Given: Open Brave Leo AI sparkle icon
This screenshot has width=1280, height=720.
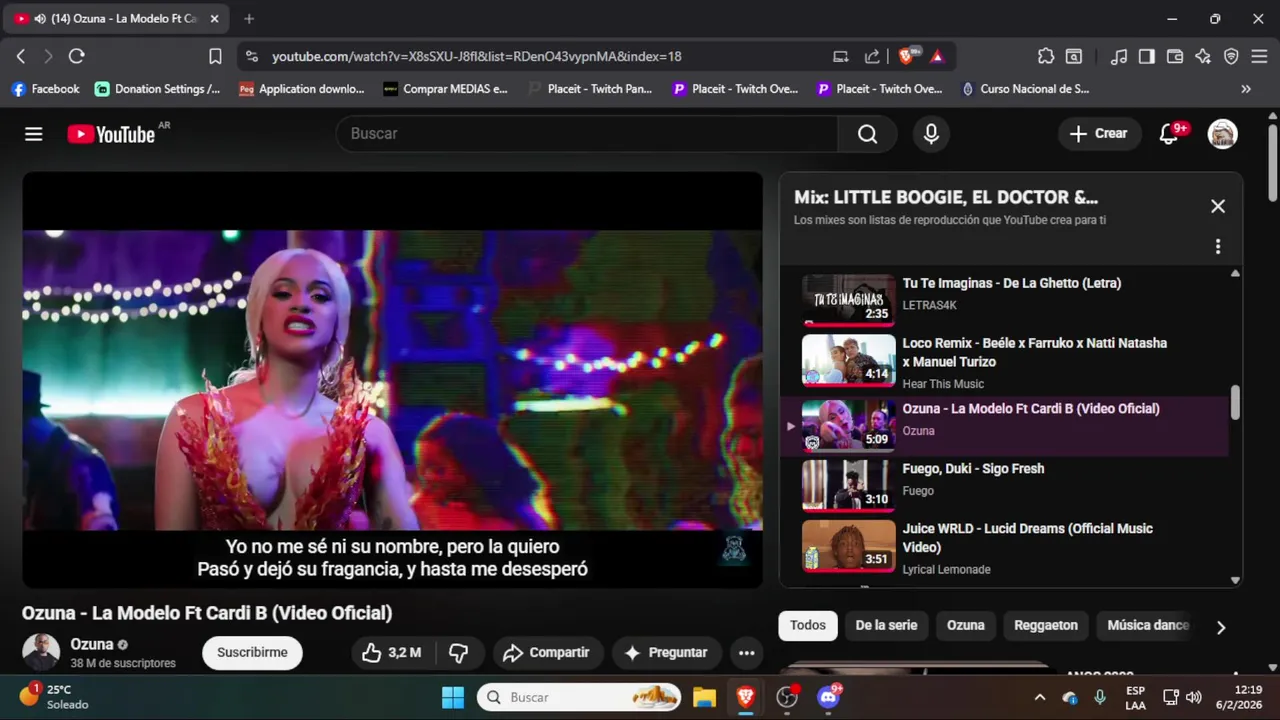Looking at the screenshot, I should [x=1203, y=57].
